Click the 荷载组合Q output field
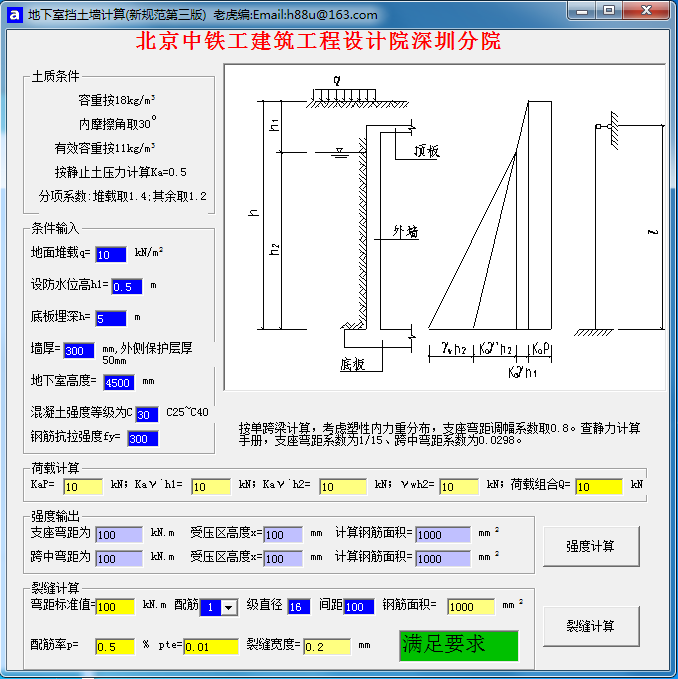Viewport: 678px width, 679px height. (599, 487)
